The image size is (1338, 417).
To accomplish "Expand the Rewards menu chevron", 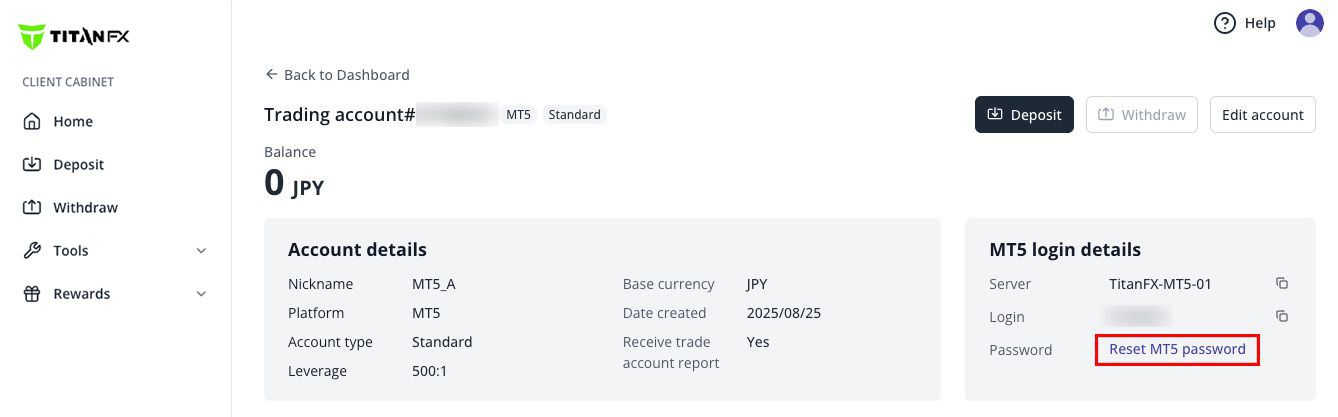I will [201, 294].
